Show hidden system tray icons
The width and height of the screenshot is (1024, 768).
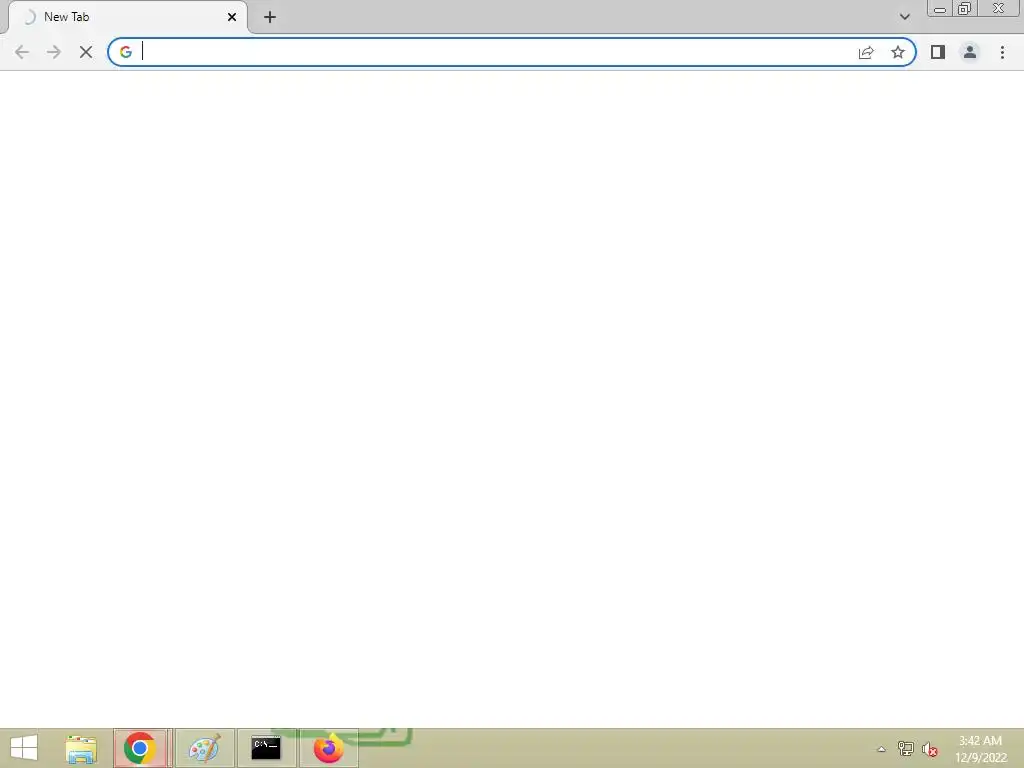coord(881,749)
